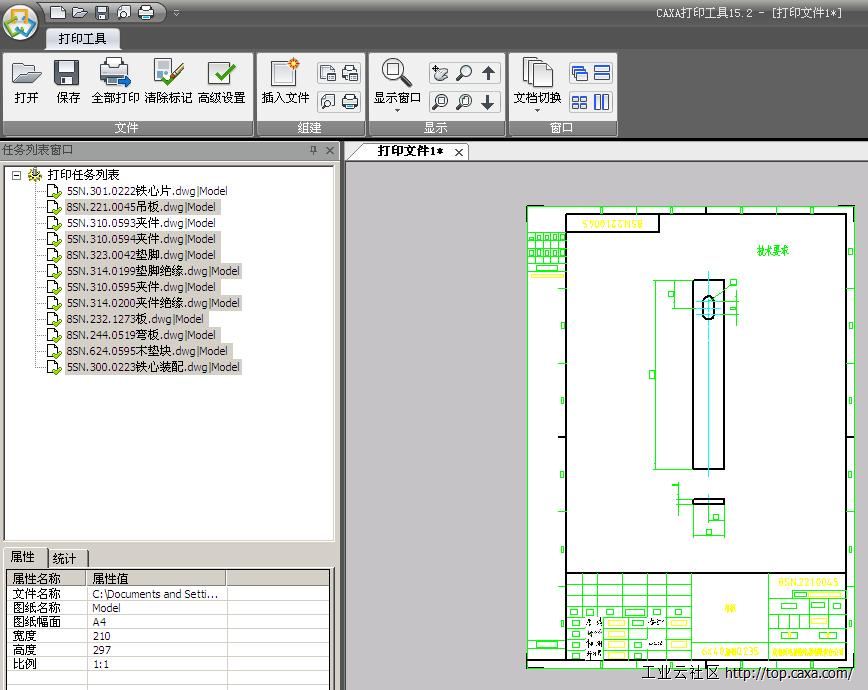Click cascade windows icon in 窗口 group
Image resolution: width=868 pixels, height=690 pixels.
(x=579, y=73)
